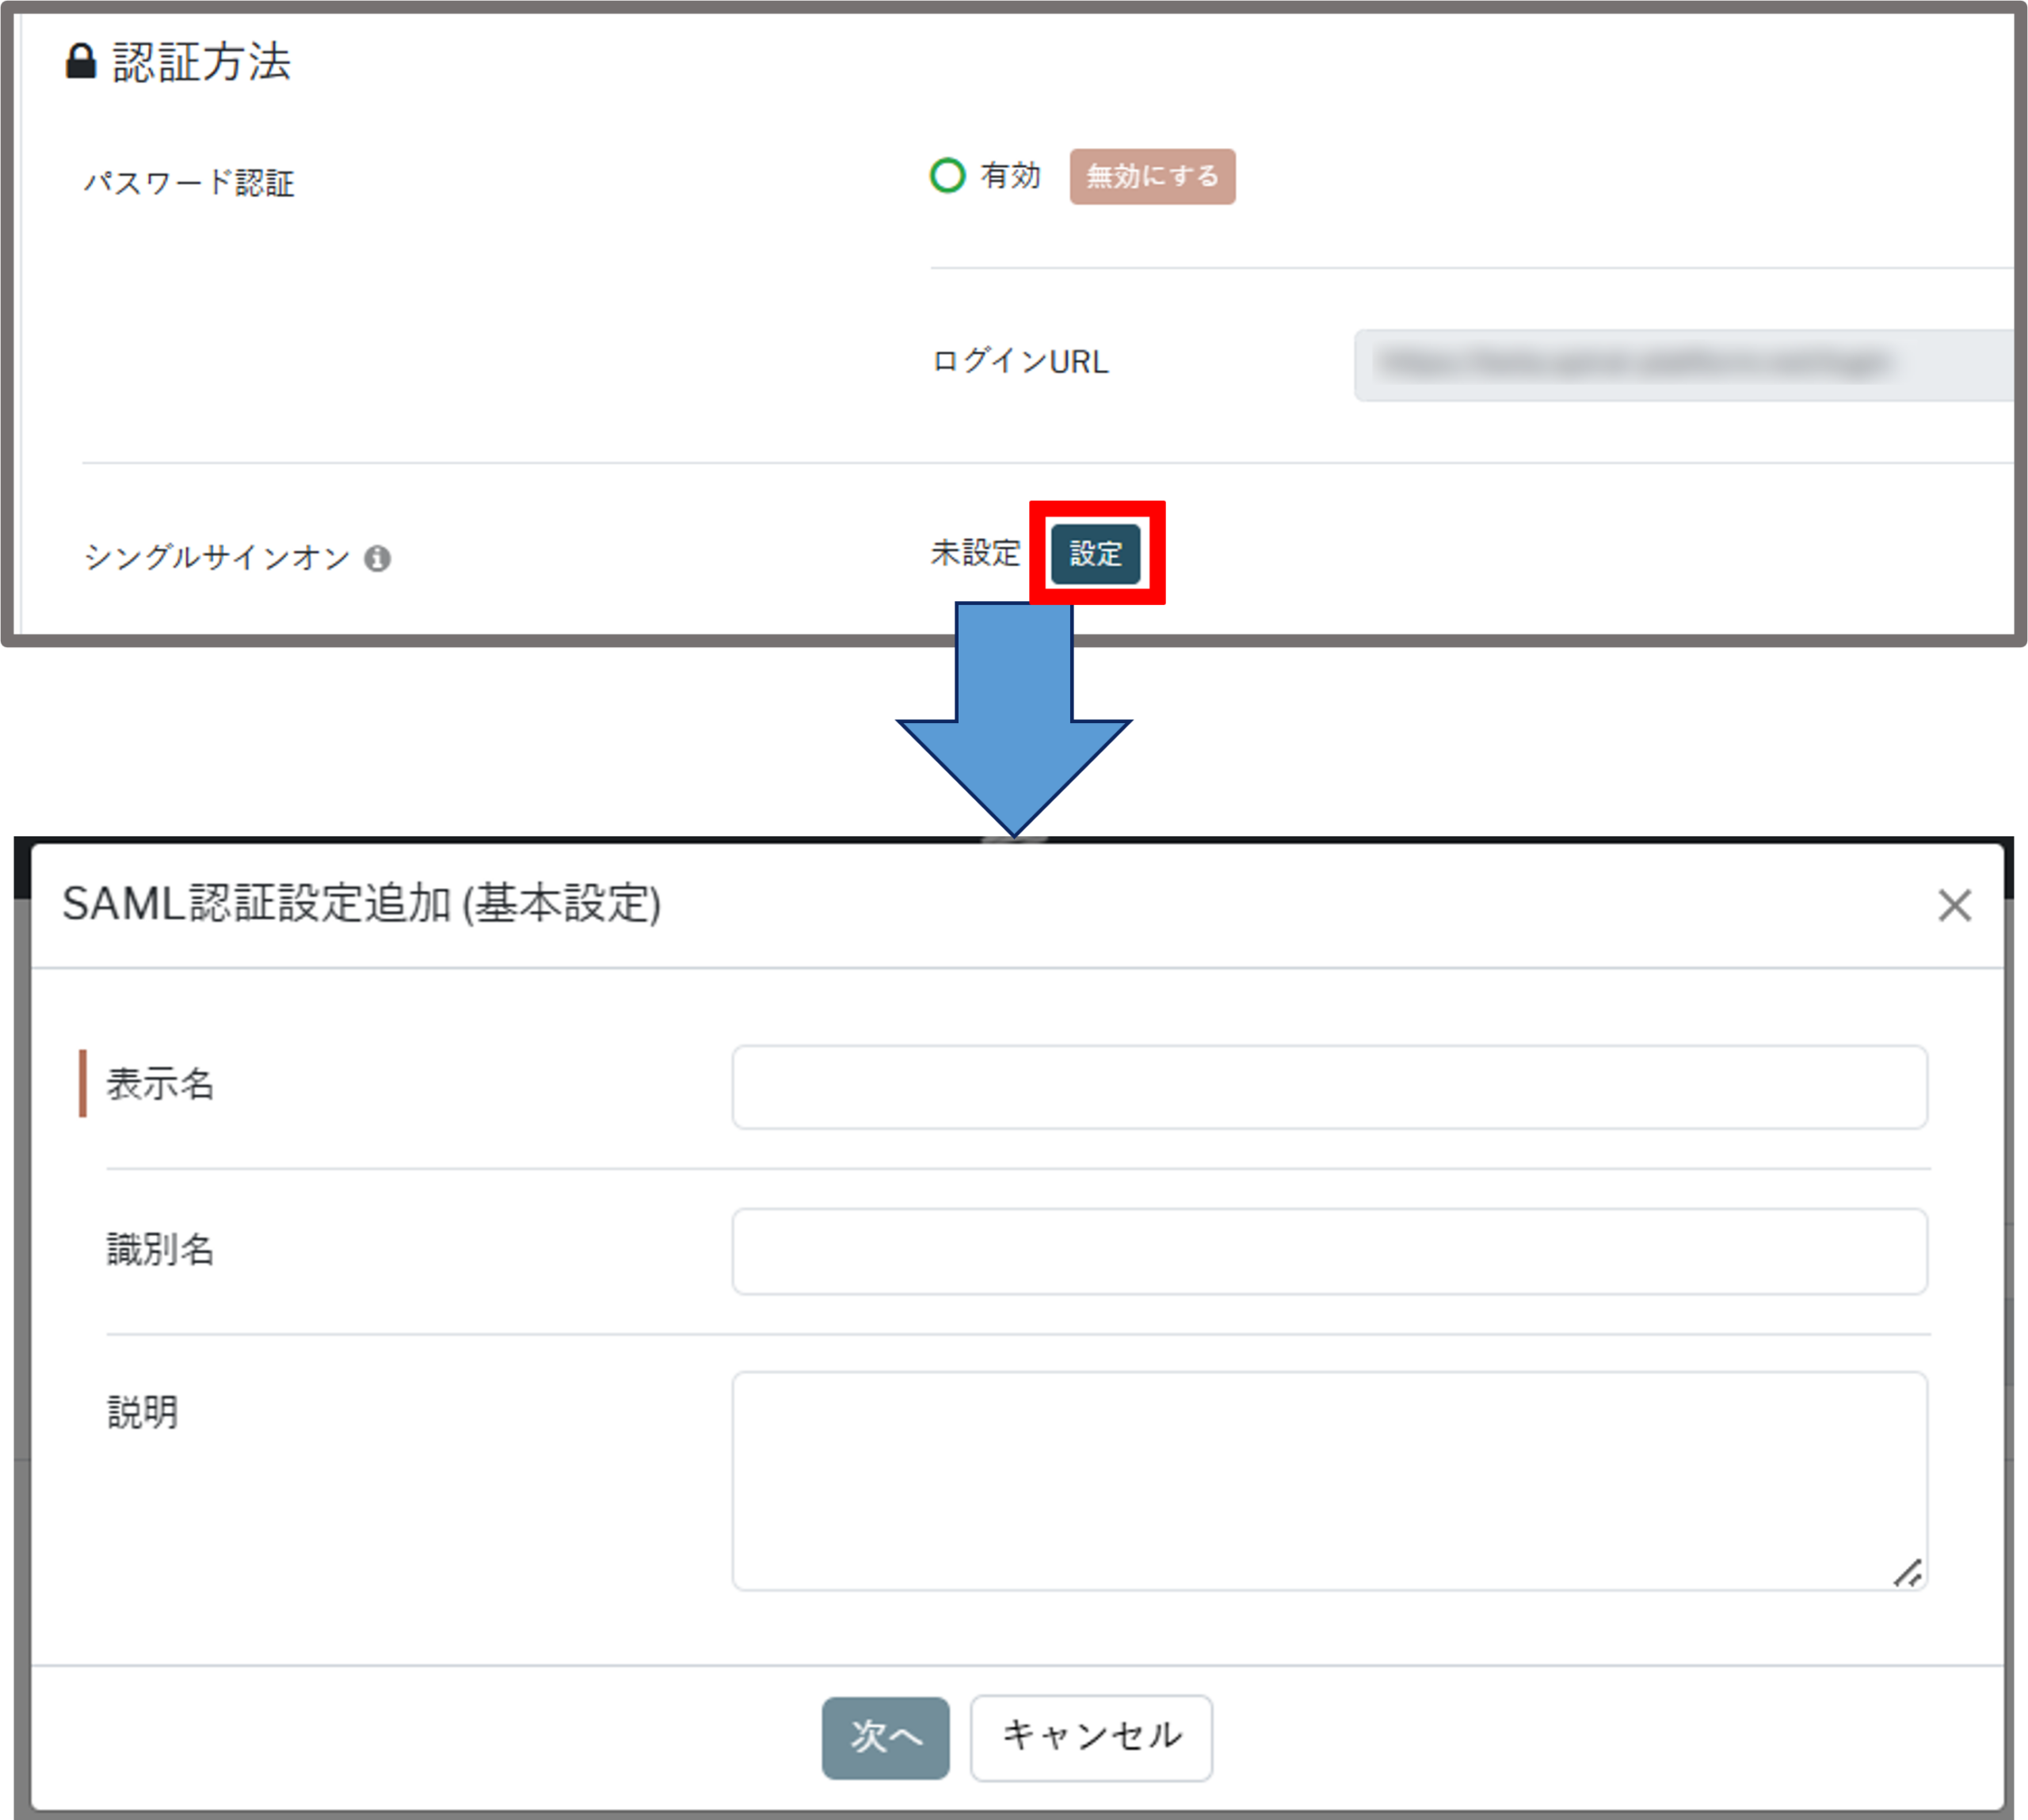This screenshot has width=2028, height=1820.
Task: Click the green 有効 status circle
Action: [x=947, y=176]
